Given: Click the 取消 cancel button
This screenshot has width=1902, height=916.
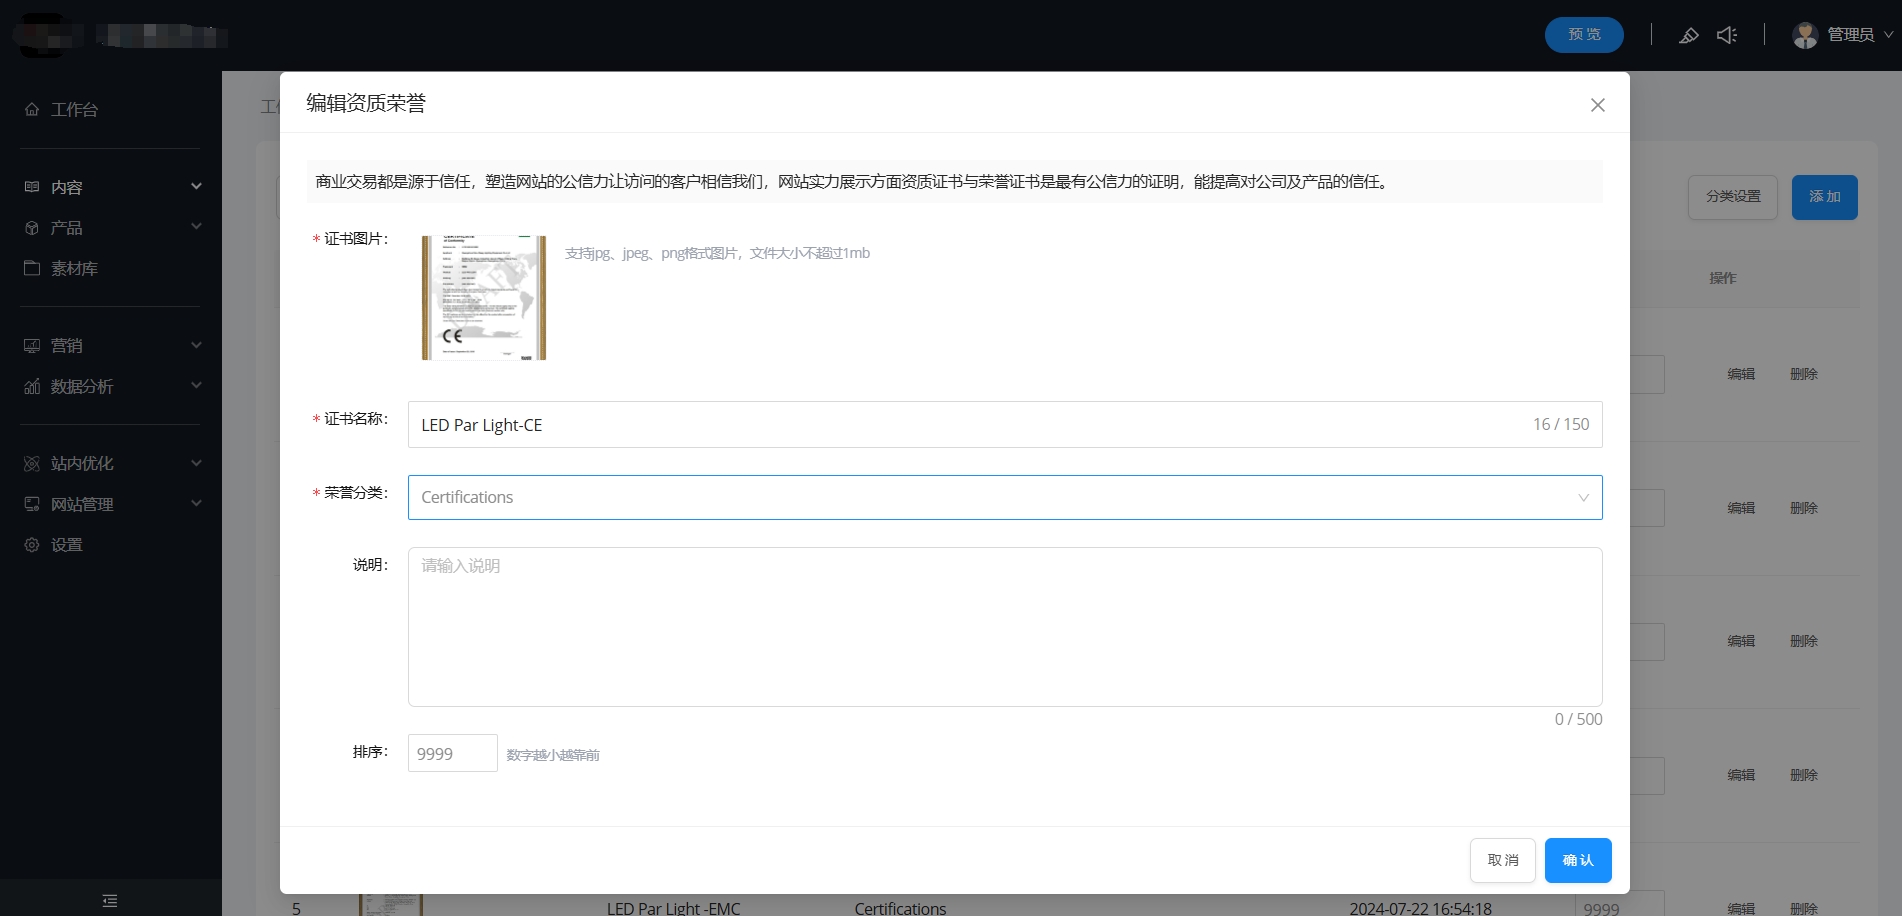Looking at the screenshot, I should pos(1502,860).
